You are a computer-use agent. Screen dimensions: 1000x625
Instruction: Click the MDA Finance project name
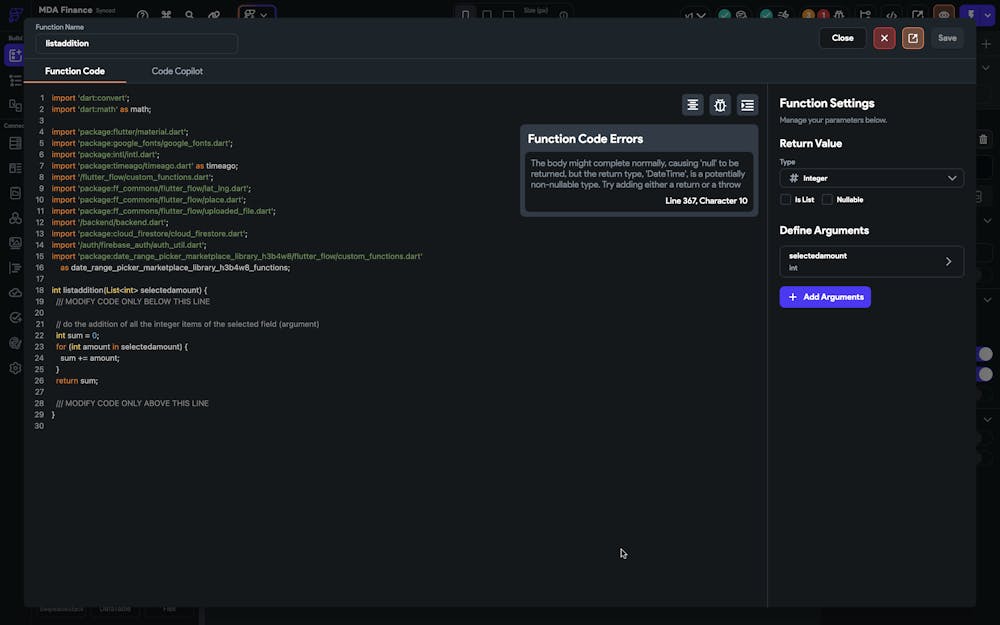[x=65, y=10]
